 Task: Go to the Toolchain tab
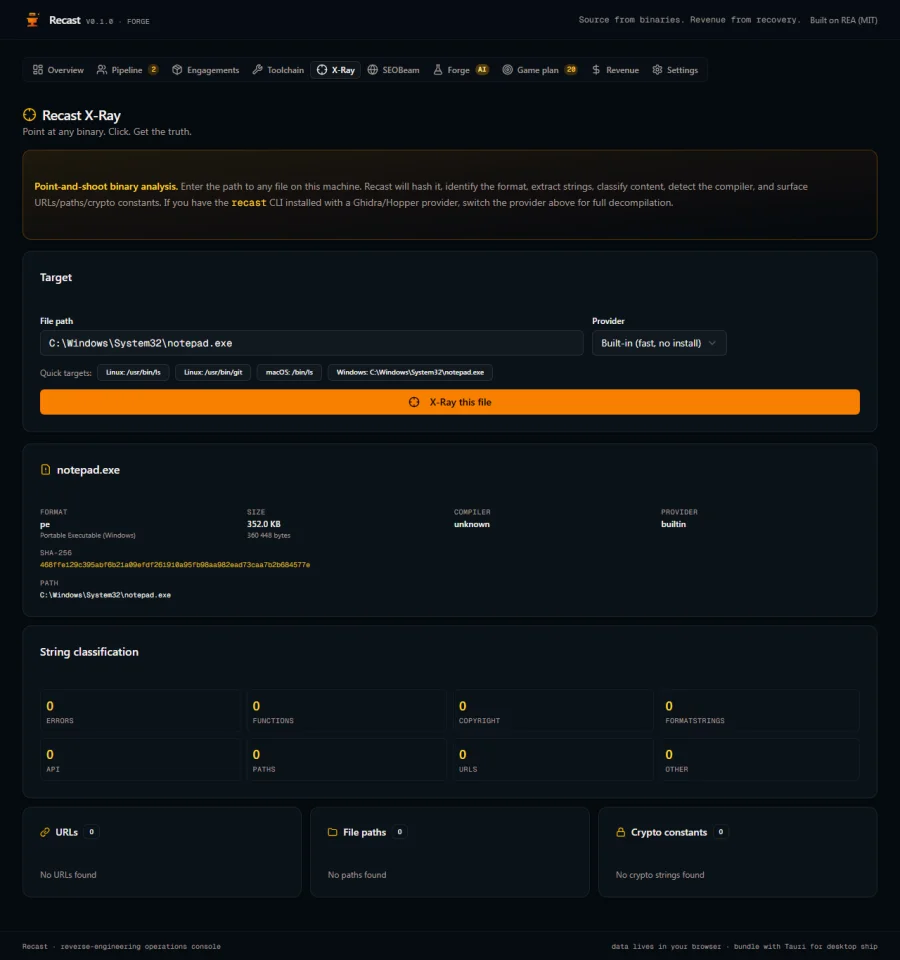[x=278, y=70]
